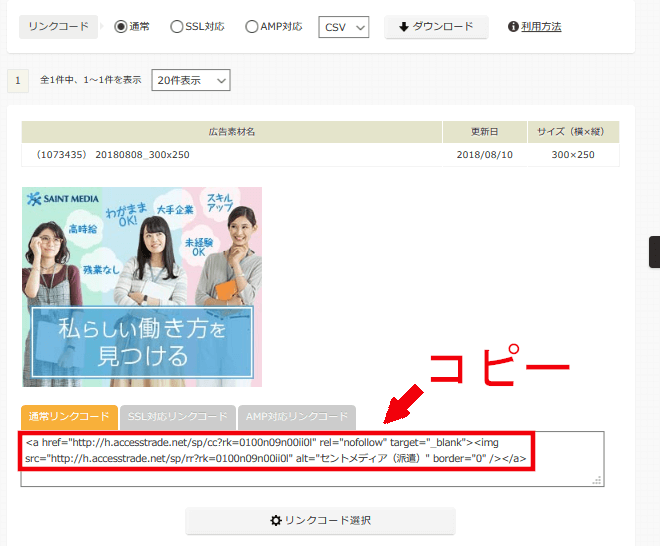Switch to 通常リンクコード tab

(69, 417)
